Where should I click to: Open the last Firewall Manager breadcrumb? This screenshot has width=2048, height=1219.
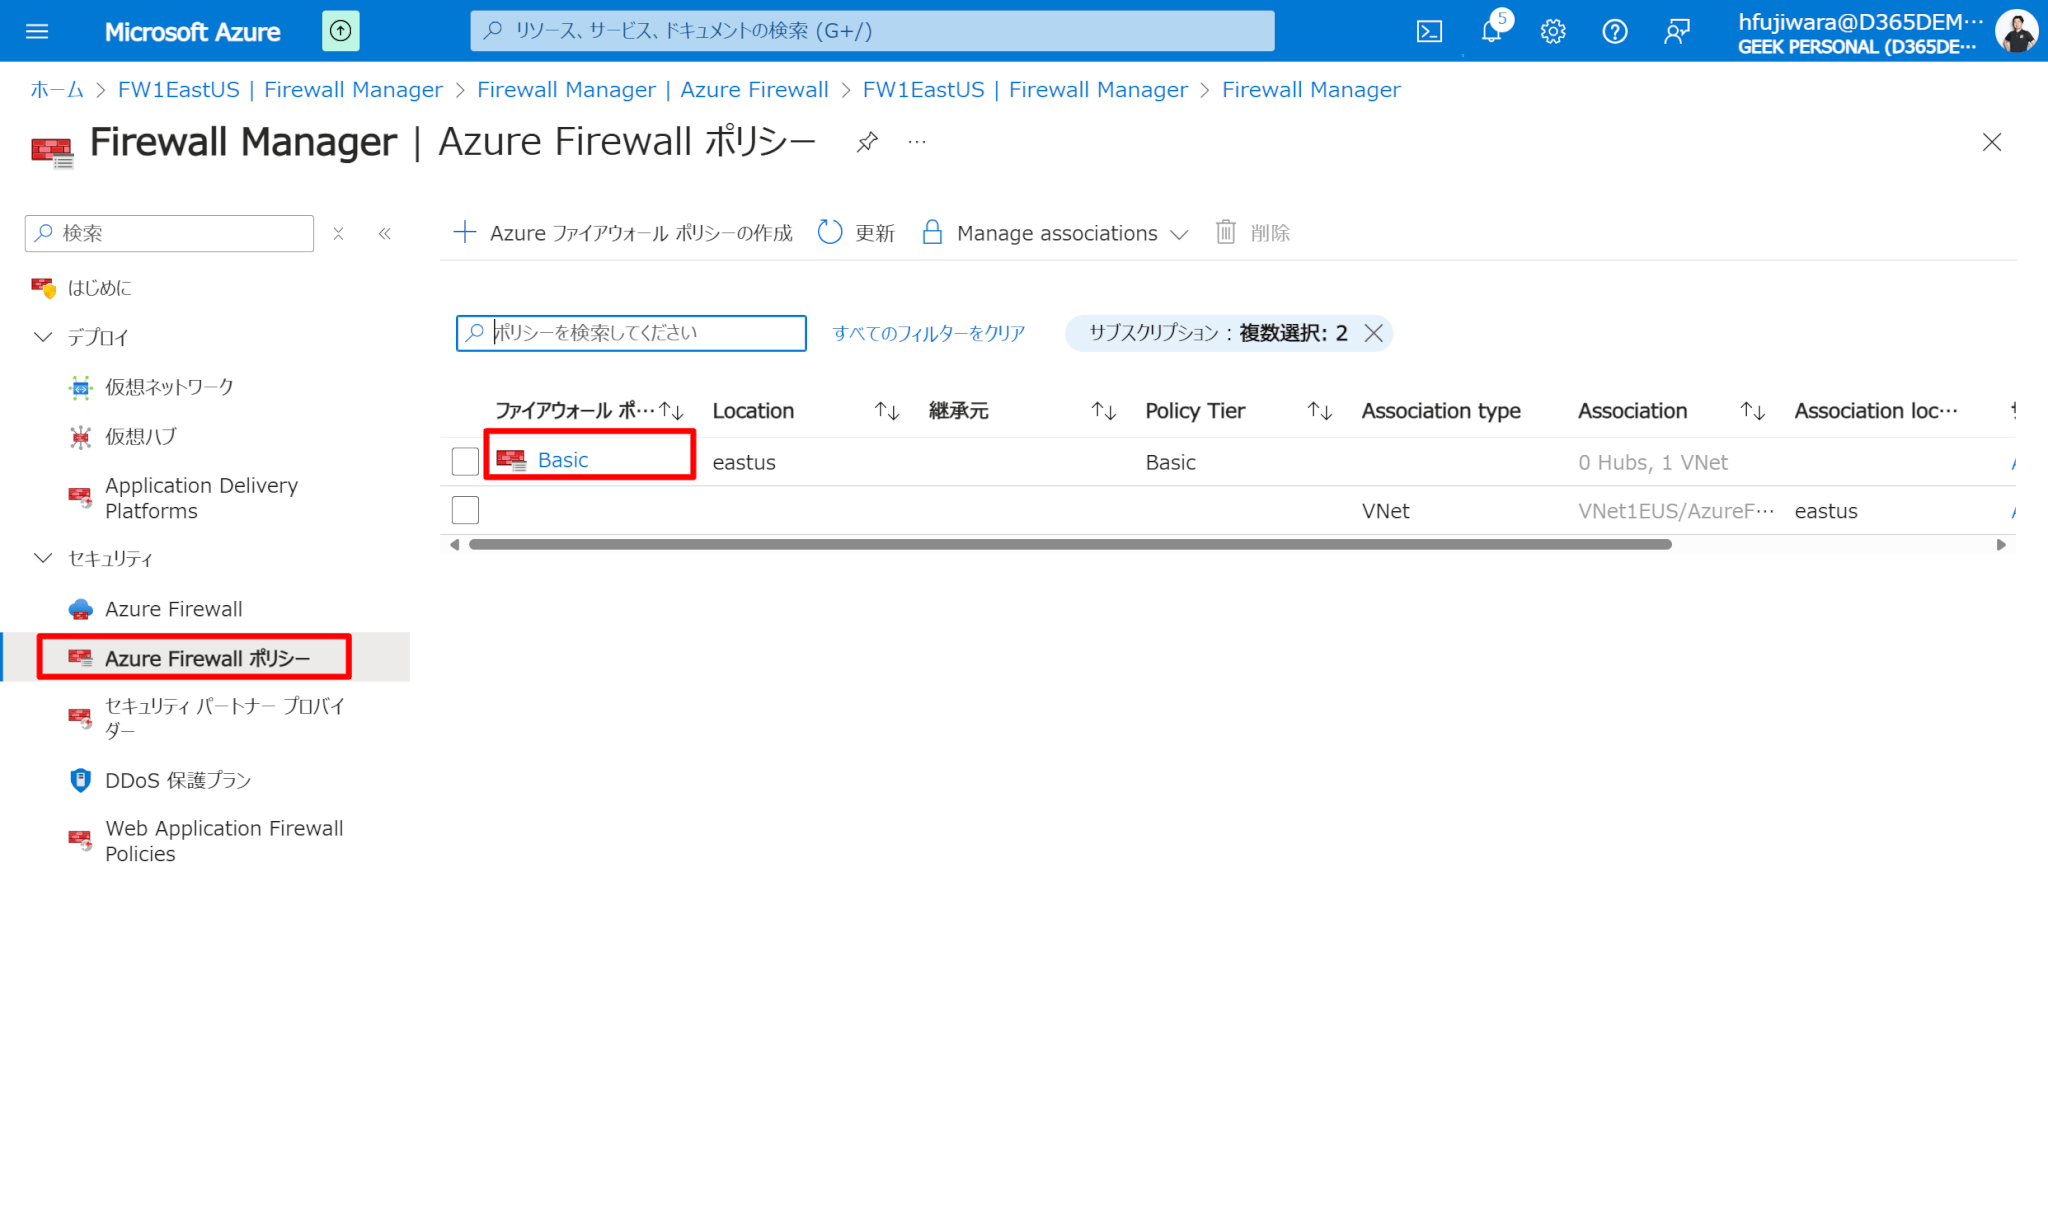click(x=1311, y=90)
